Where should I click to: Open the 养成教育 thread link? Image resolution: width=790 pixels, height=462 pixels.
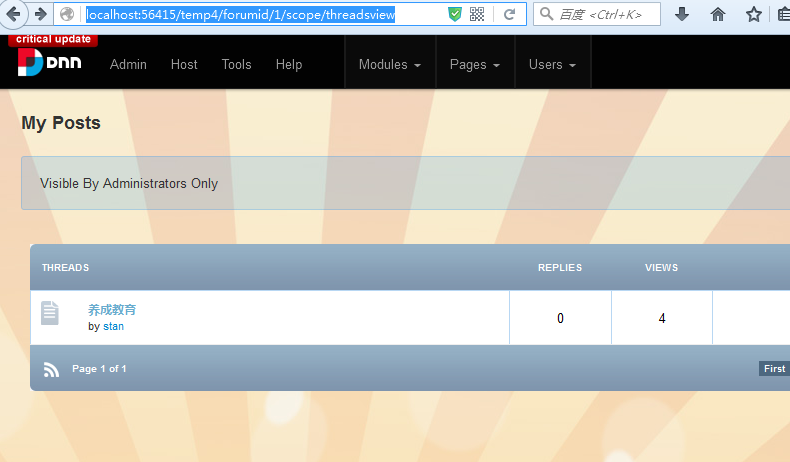pyautogui.click(x=112, y=309)
